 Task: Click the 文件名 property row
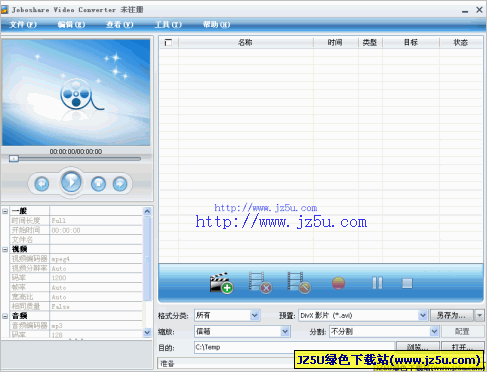click(76, 240)
